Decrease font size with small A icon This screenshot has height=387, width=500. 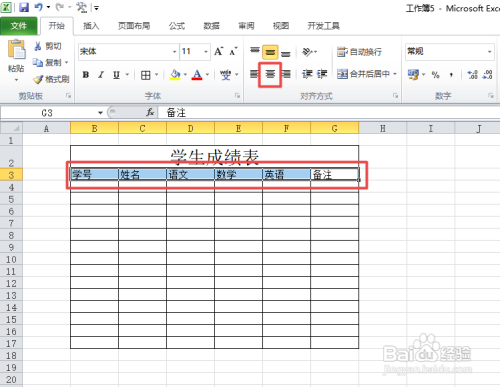pos(233,52)
